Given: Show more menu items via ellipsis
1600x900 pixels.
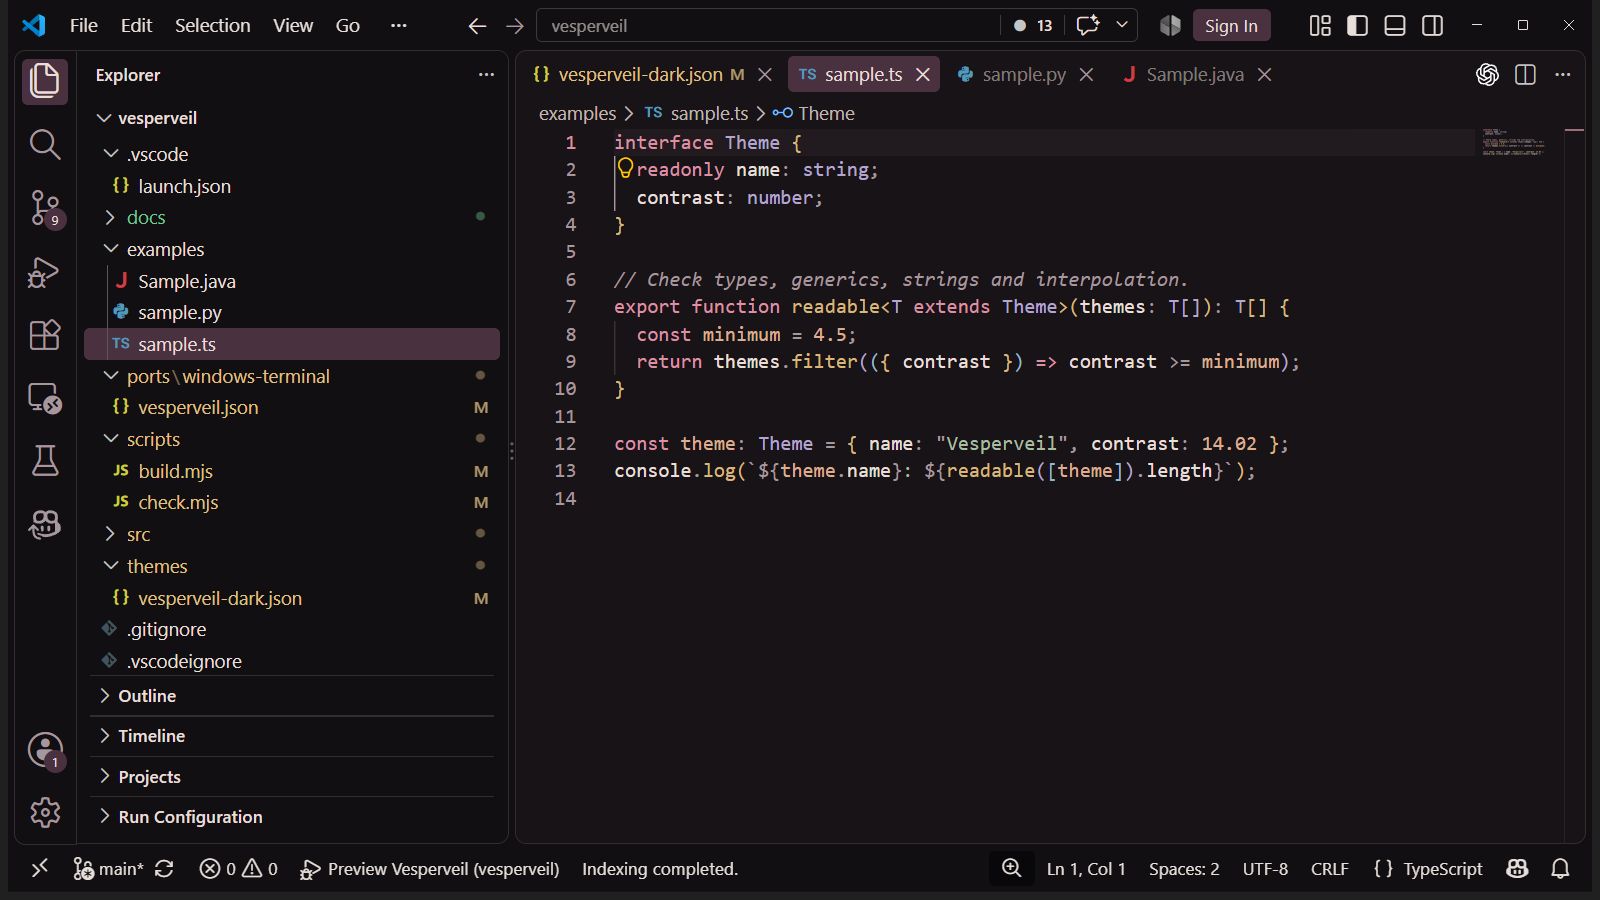Looking at the screenshot, I should click(x=399, y=26).
